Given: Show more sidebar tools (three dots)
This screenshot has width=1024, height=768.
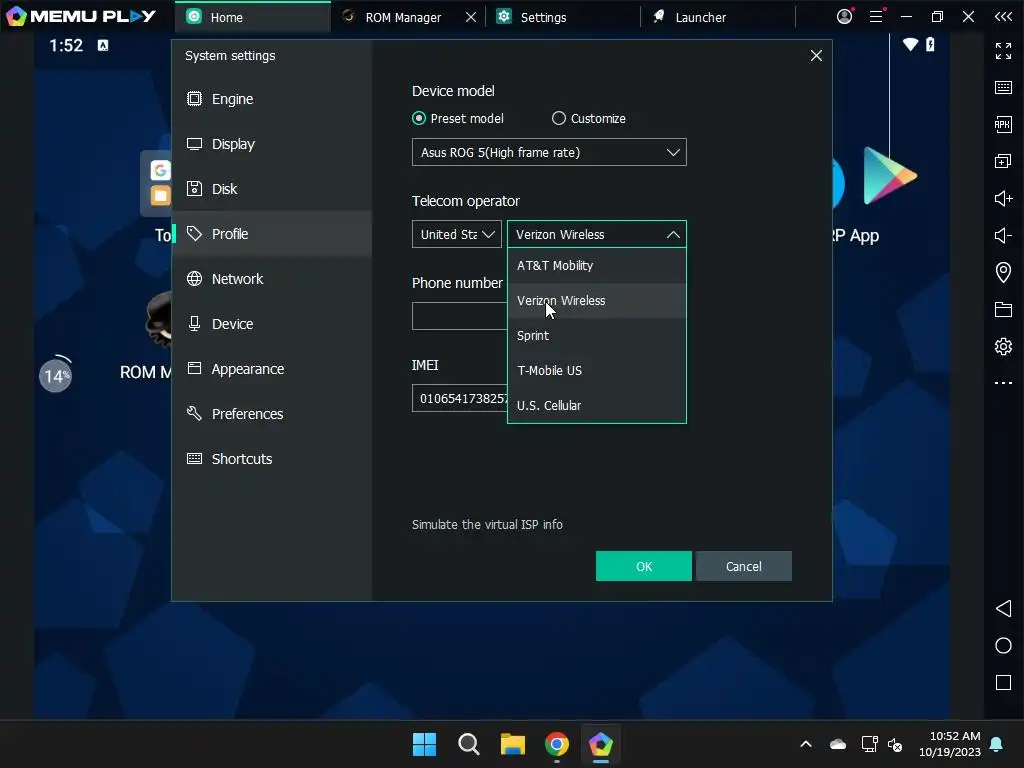Looking at the screenshot, I should point(1003,383).
